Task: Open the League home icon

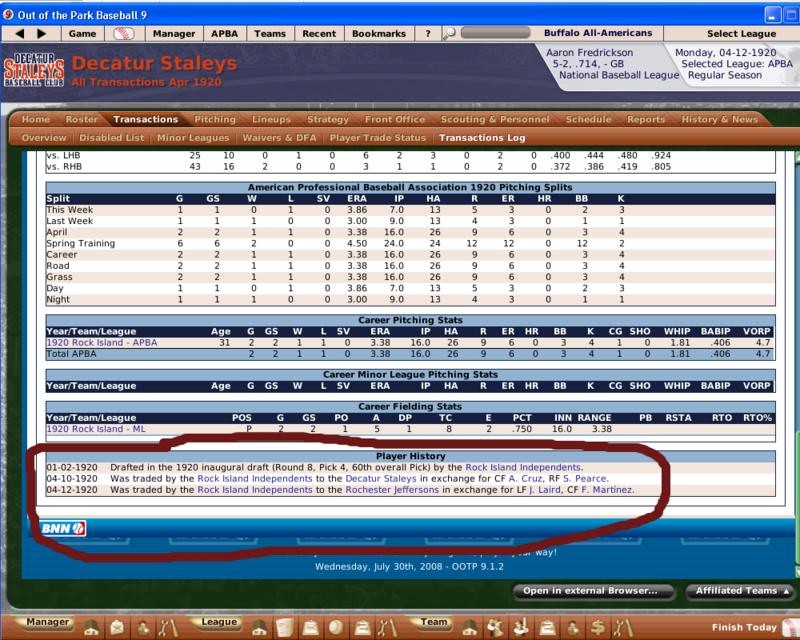Action: [260, 627]
